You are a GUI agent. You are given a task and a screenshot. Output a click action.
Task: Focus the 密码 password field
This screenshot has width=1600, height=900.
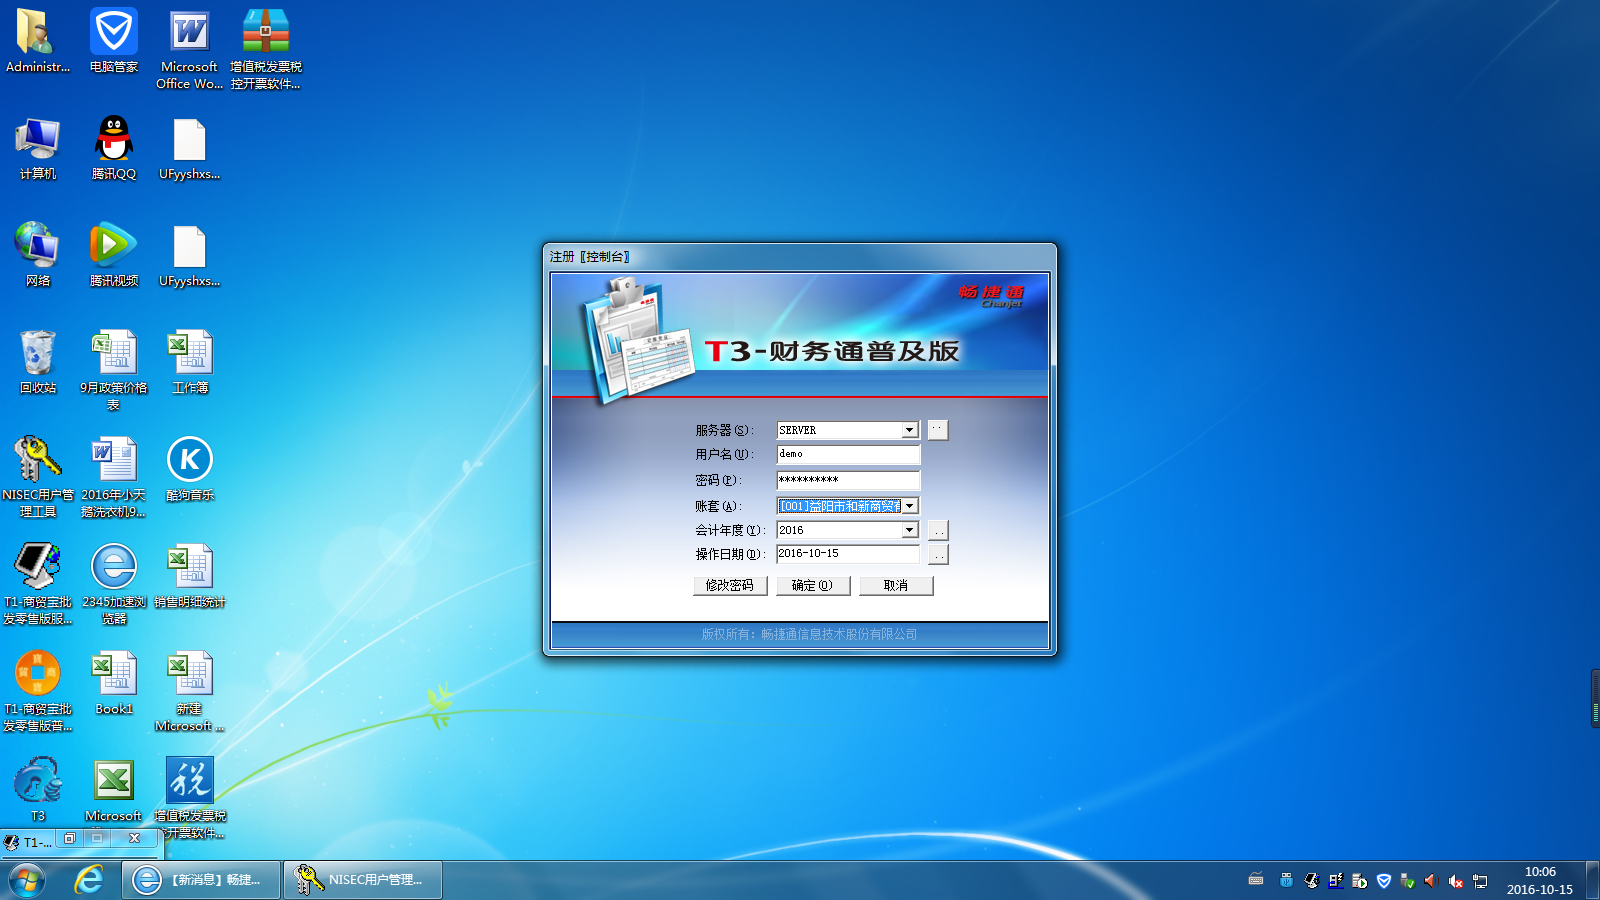point(848,480)
